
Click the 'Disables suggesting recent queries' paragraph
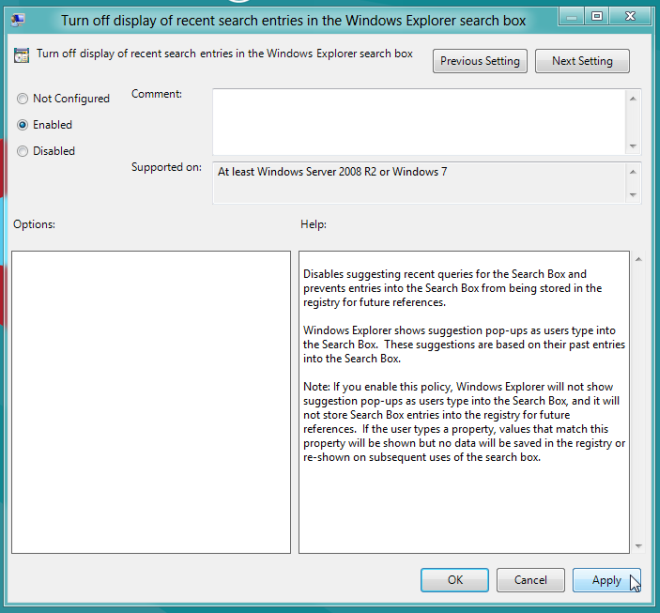452,288
